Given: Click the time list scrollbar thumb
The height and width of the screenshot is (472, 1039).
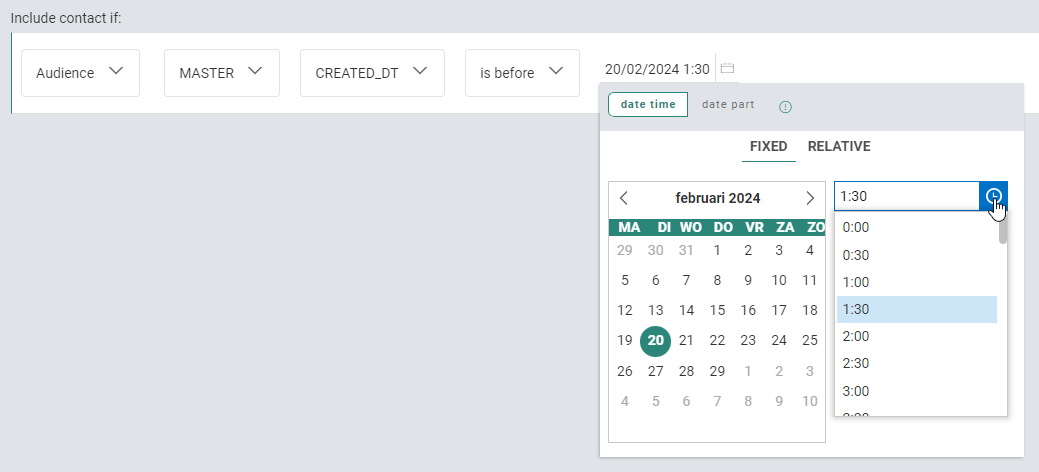Looking at the screenshot, I should tap(1002, 229).
